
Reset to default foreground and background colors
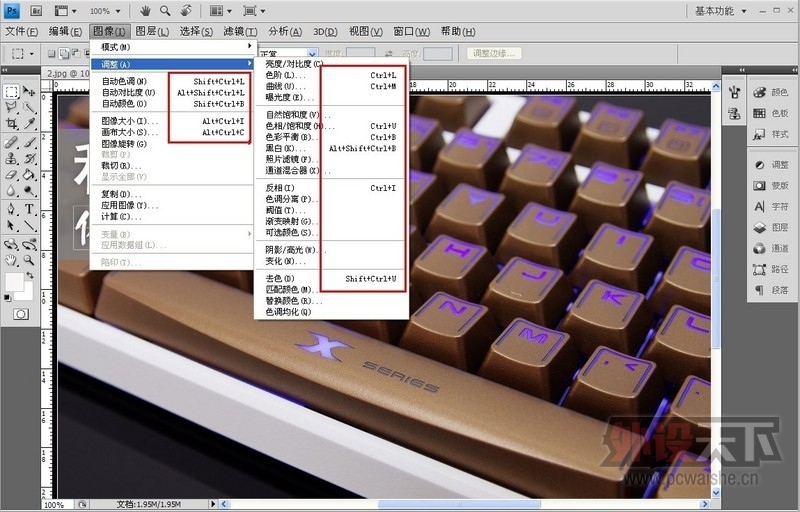coord(7,298)
